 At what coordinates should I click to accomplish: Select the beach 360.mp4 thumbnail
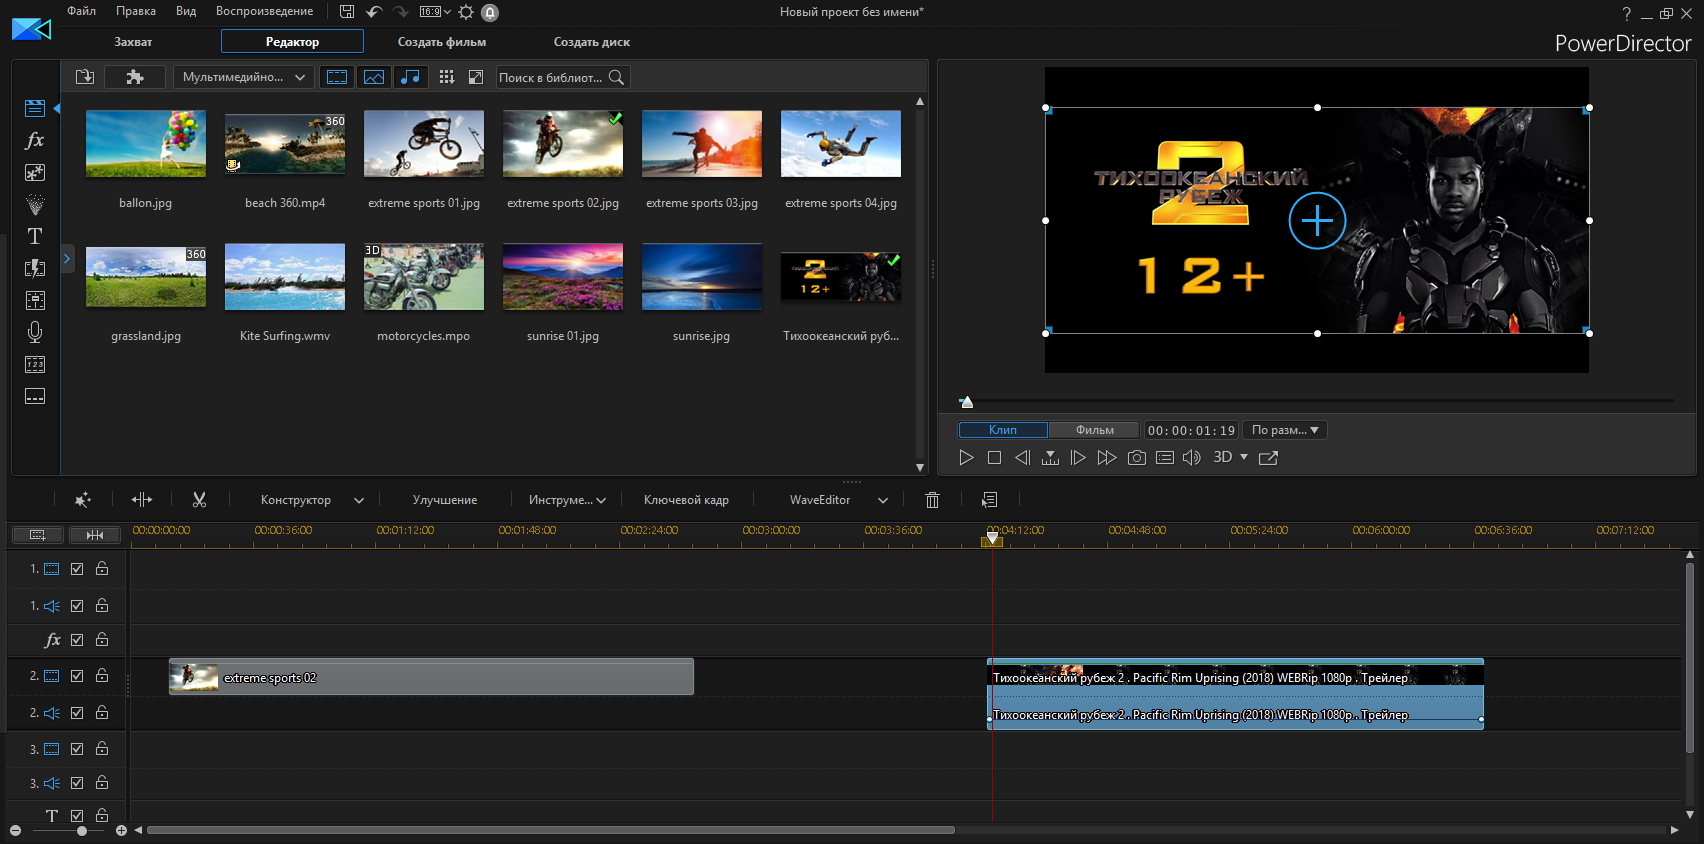point(285,144)
